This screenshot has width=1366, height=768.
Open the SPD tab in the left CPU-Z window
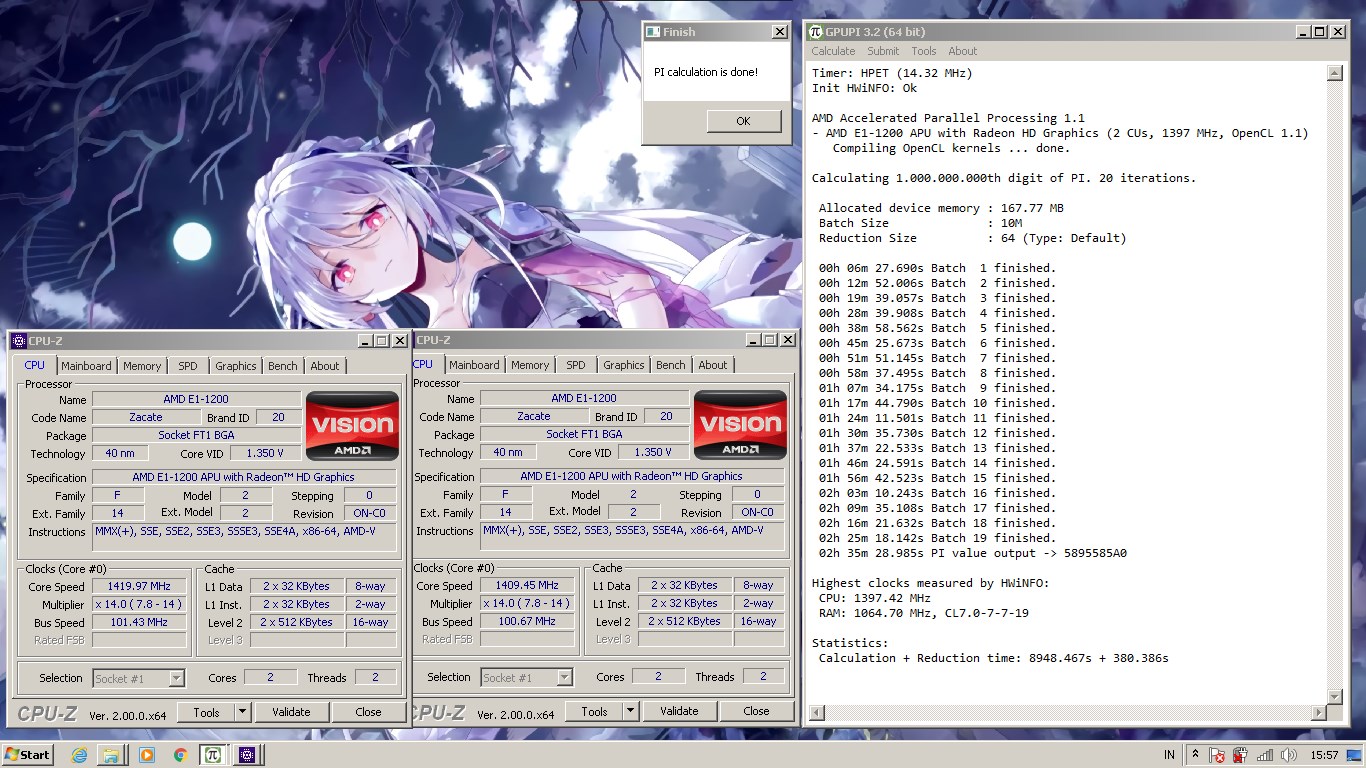point(188,366)
